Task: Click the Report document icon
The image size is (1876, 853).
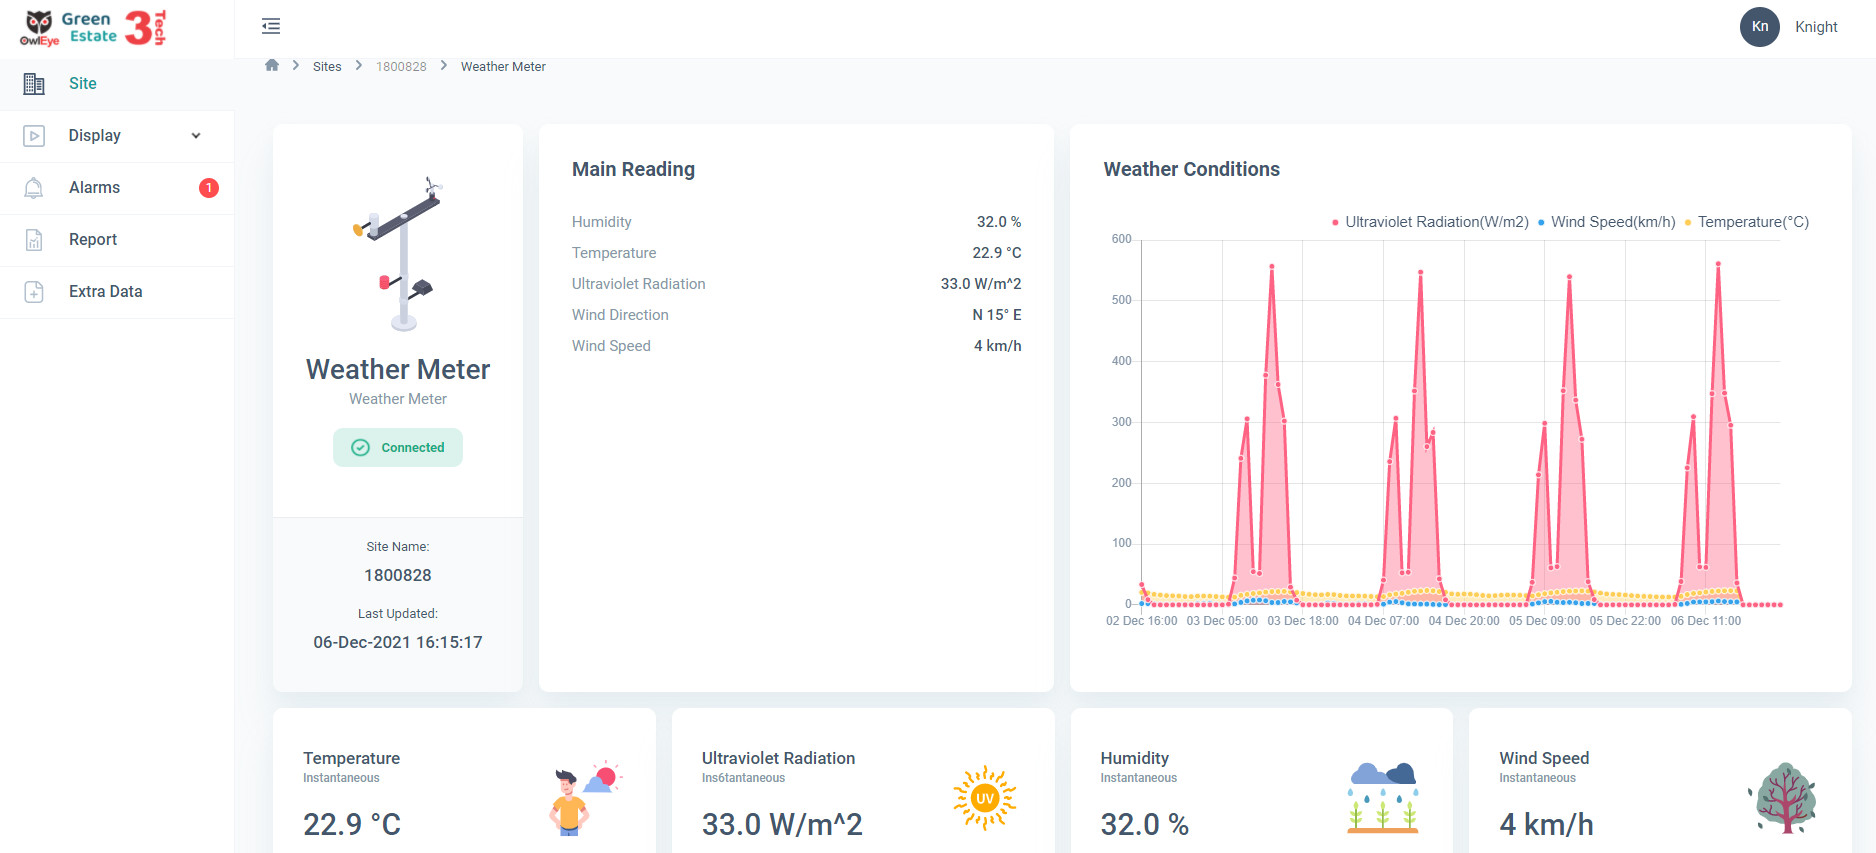Action: [34, 240]
